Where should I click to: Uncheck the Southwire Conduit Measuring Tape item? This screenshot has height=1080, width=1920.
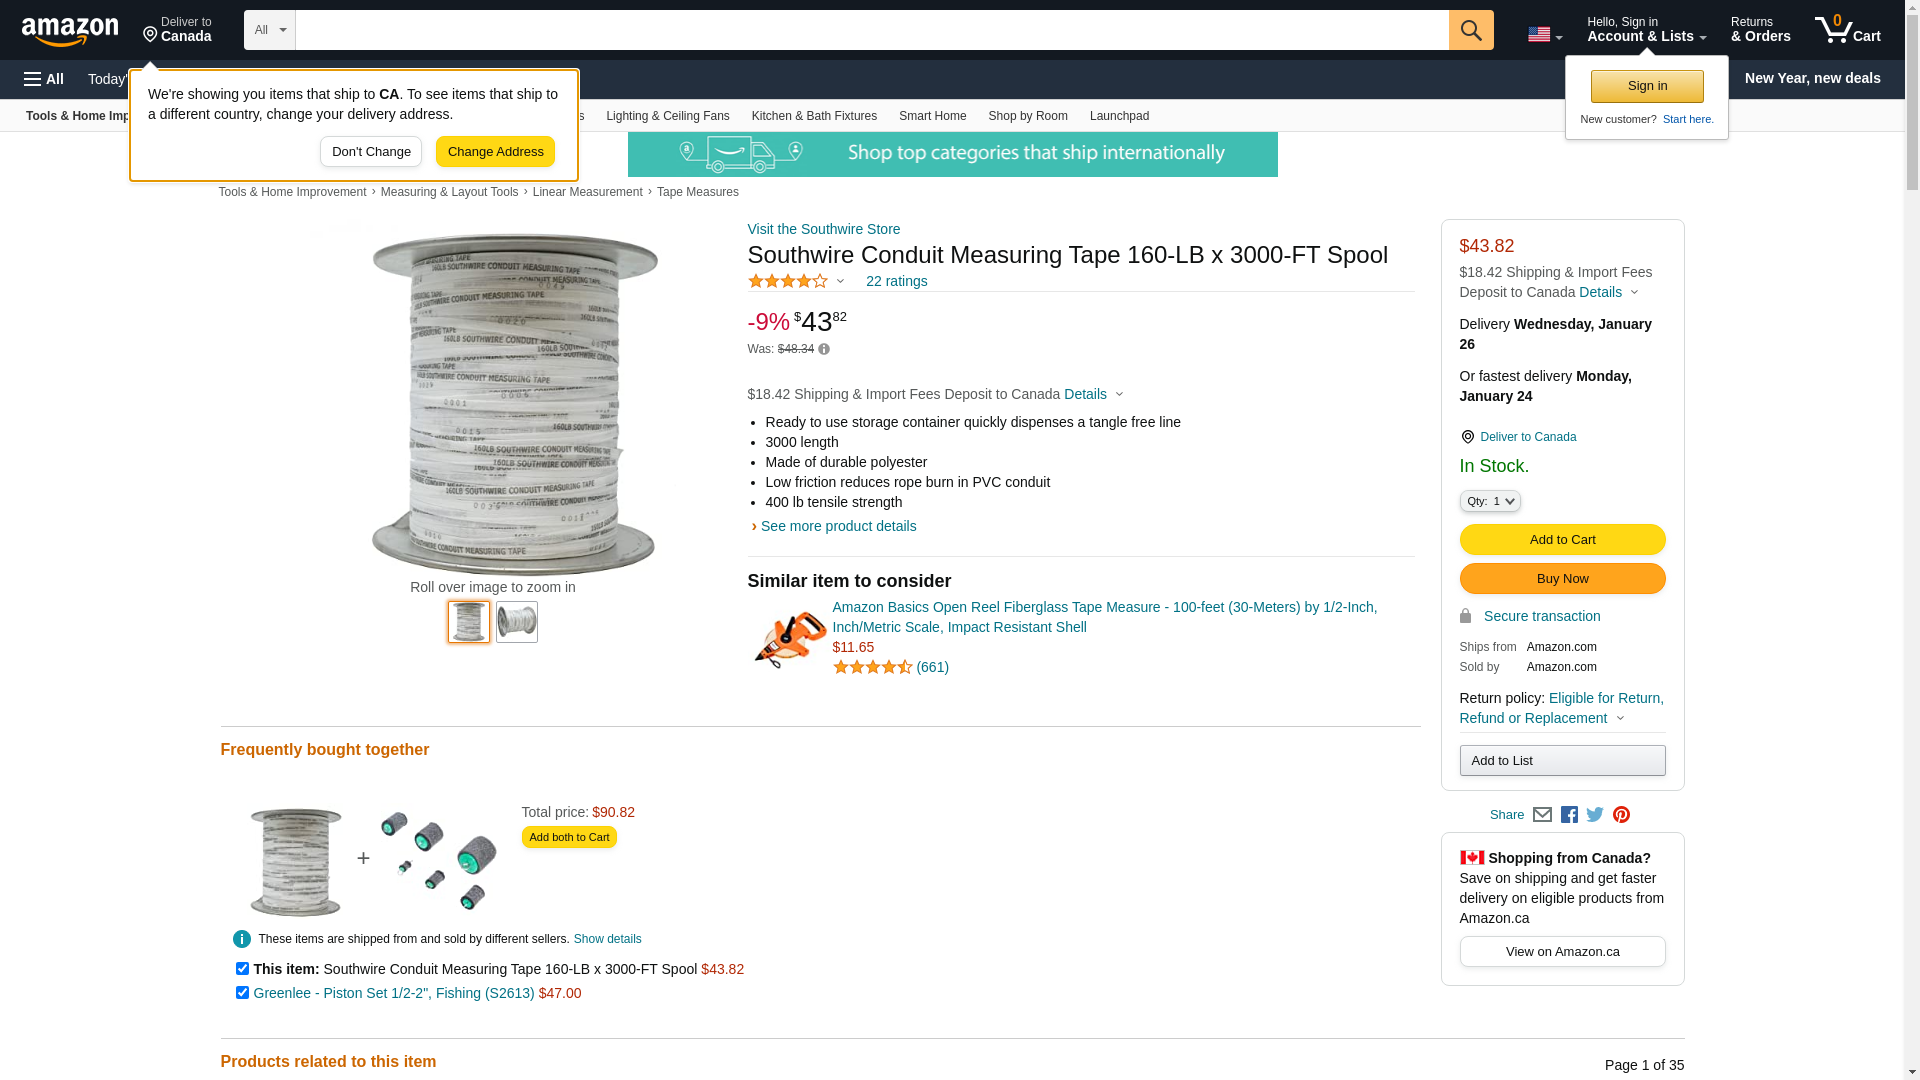pos(242,968)
